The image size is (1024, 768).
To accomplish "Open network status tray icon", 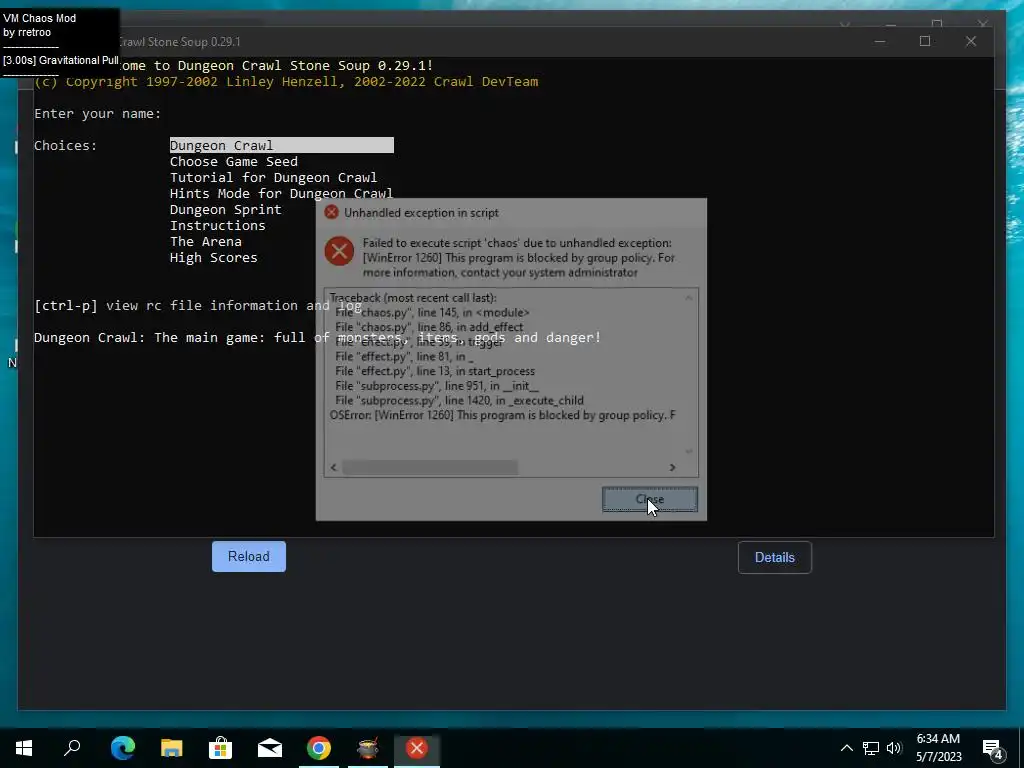I will click(871, 748).
